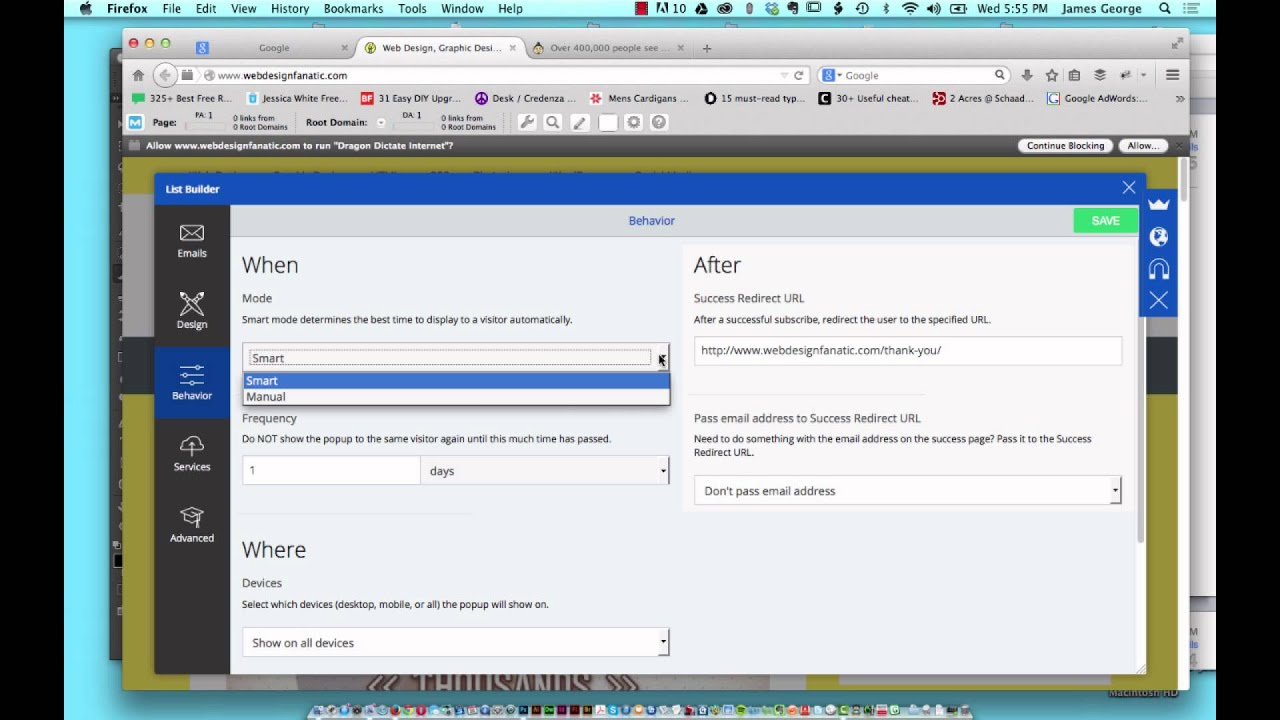Image resolution: width=1280 pixels, height=720 pixels.
Task: Click the Success Redirect URL input field
Action: (908, 351)
